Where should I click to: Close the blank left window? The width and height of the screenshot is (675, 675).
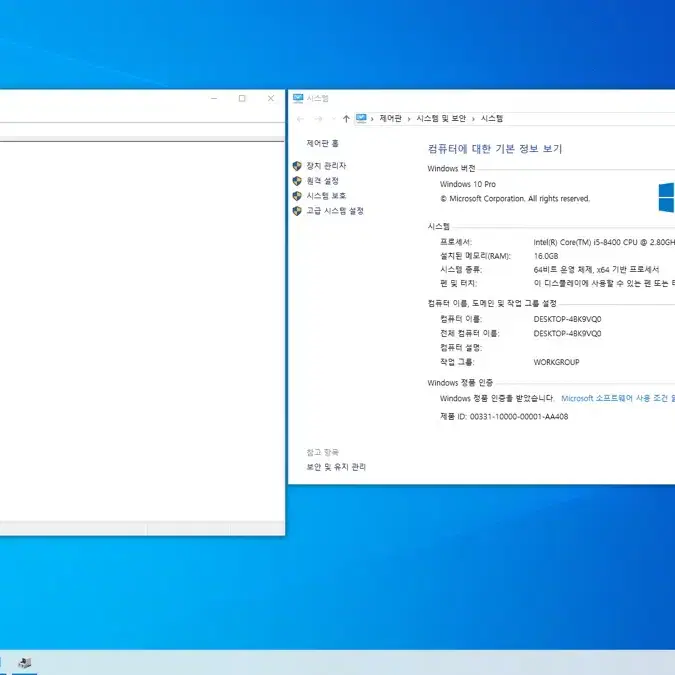271,99
